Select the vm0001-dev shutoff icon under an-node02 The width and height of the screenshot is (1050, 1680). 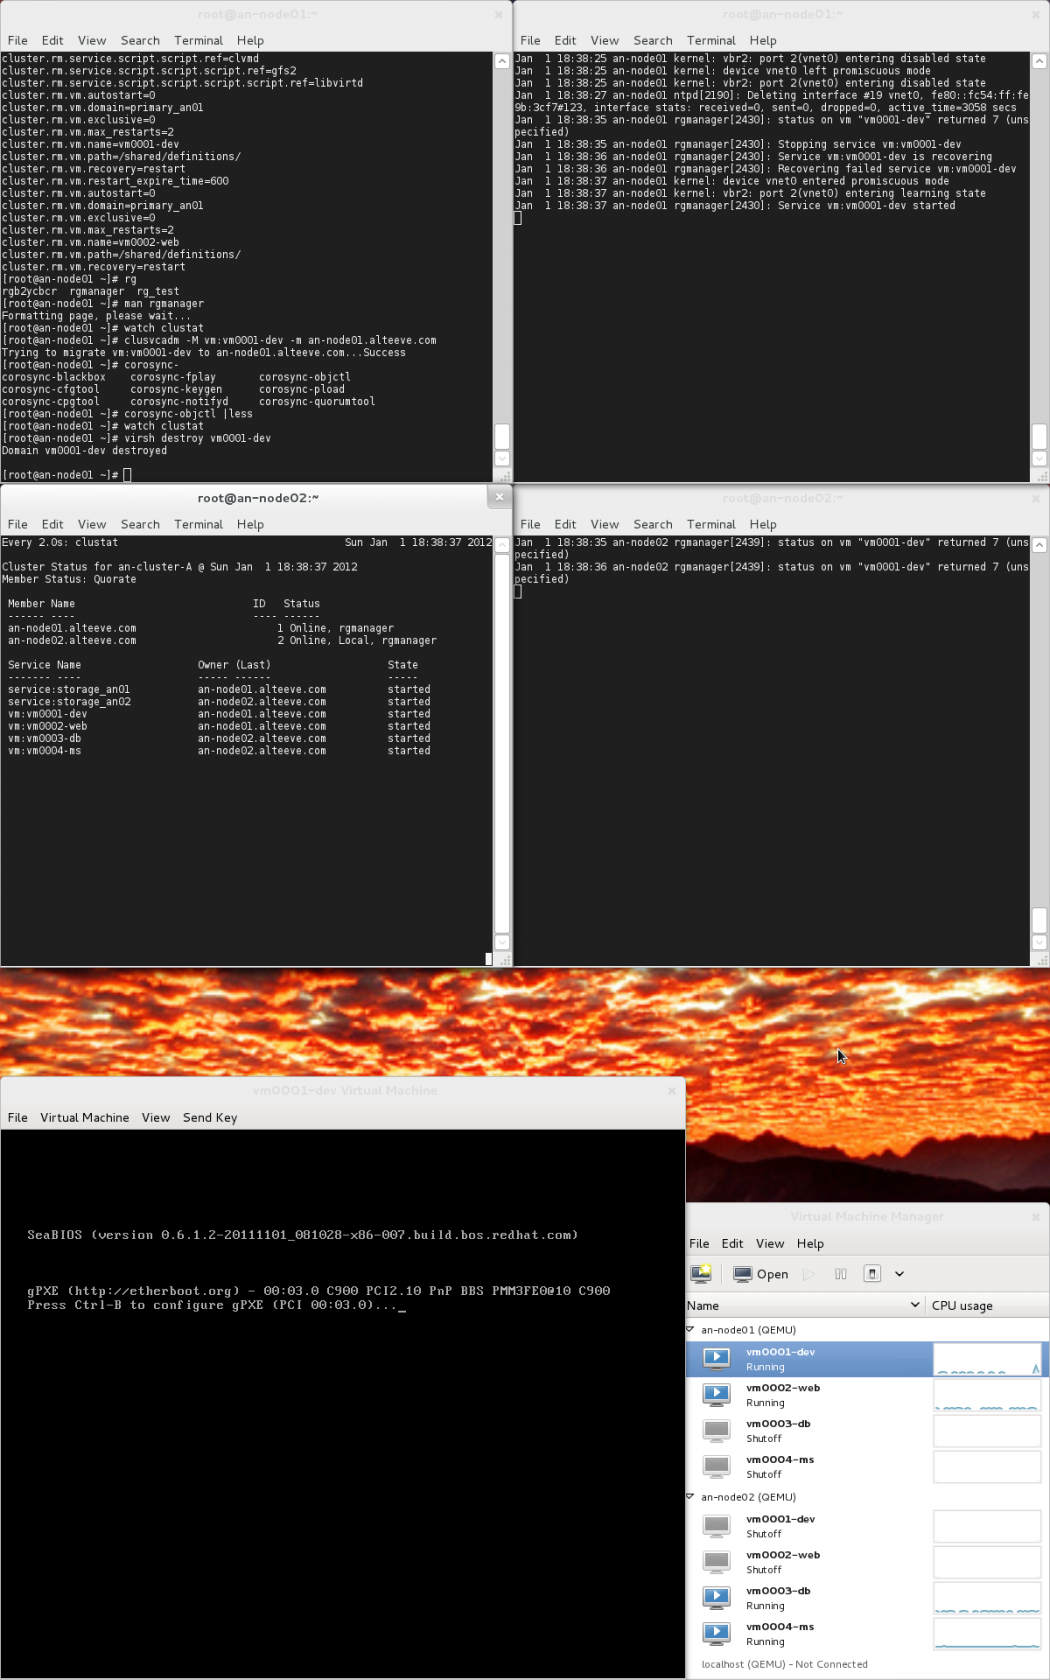pyautogui.click(x=716, y=1525)
